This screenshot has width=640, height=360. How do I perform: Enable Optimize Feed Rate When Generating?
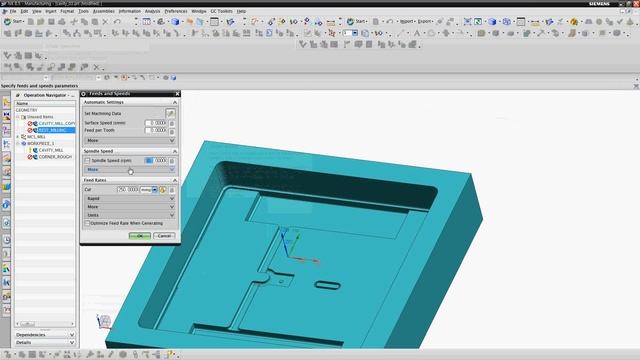[87, 224]
